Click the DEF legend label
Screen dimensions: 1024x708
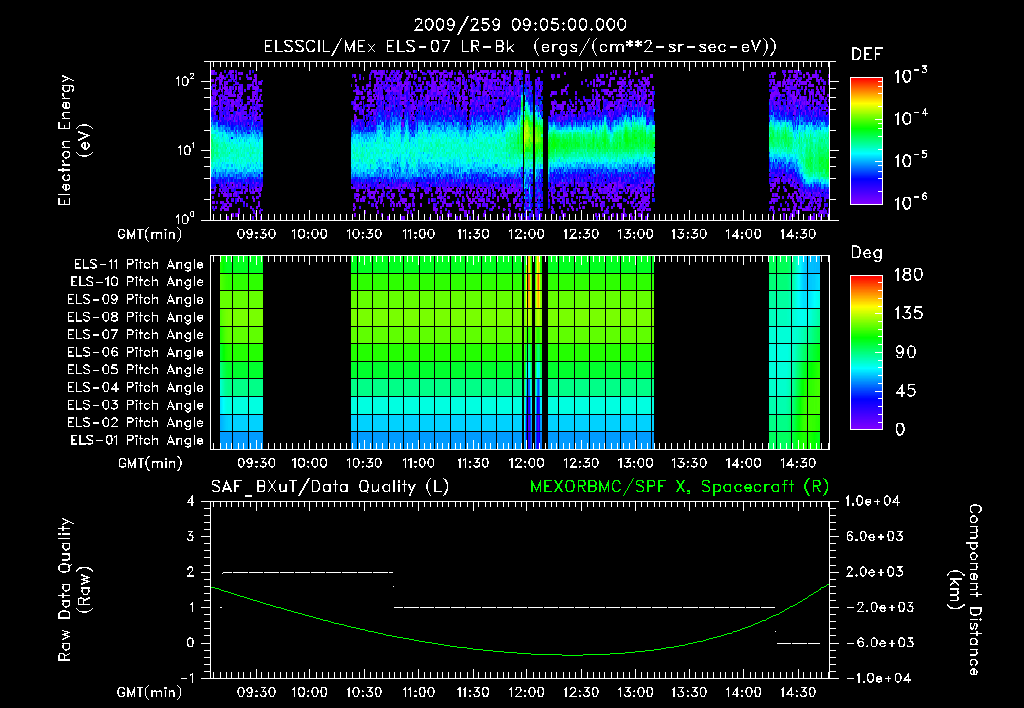867,55
